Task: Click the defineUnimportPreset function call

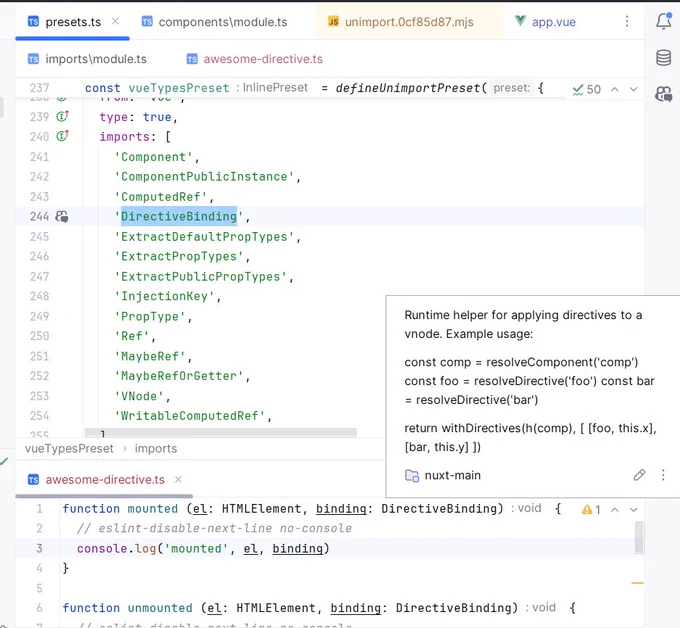Action: pos(408,88)
